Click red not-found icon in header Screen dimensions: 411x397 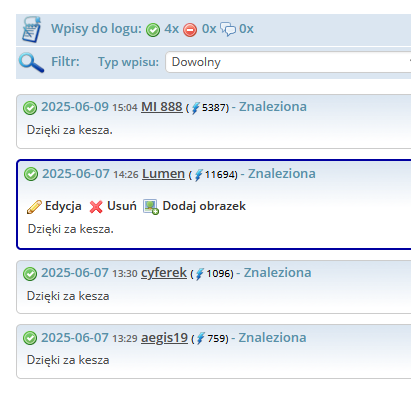tap(190, 30)
